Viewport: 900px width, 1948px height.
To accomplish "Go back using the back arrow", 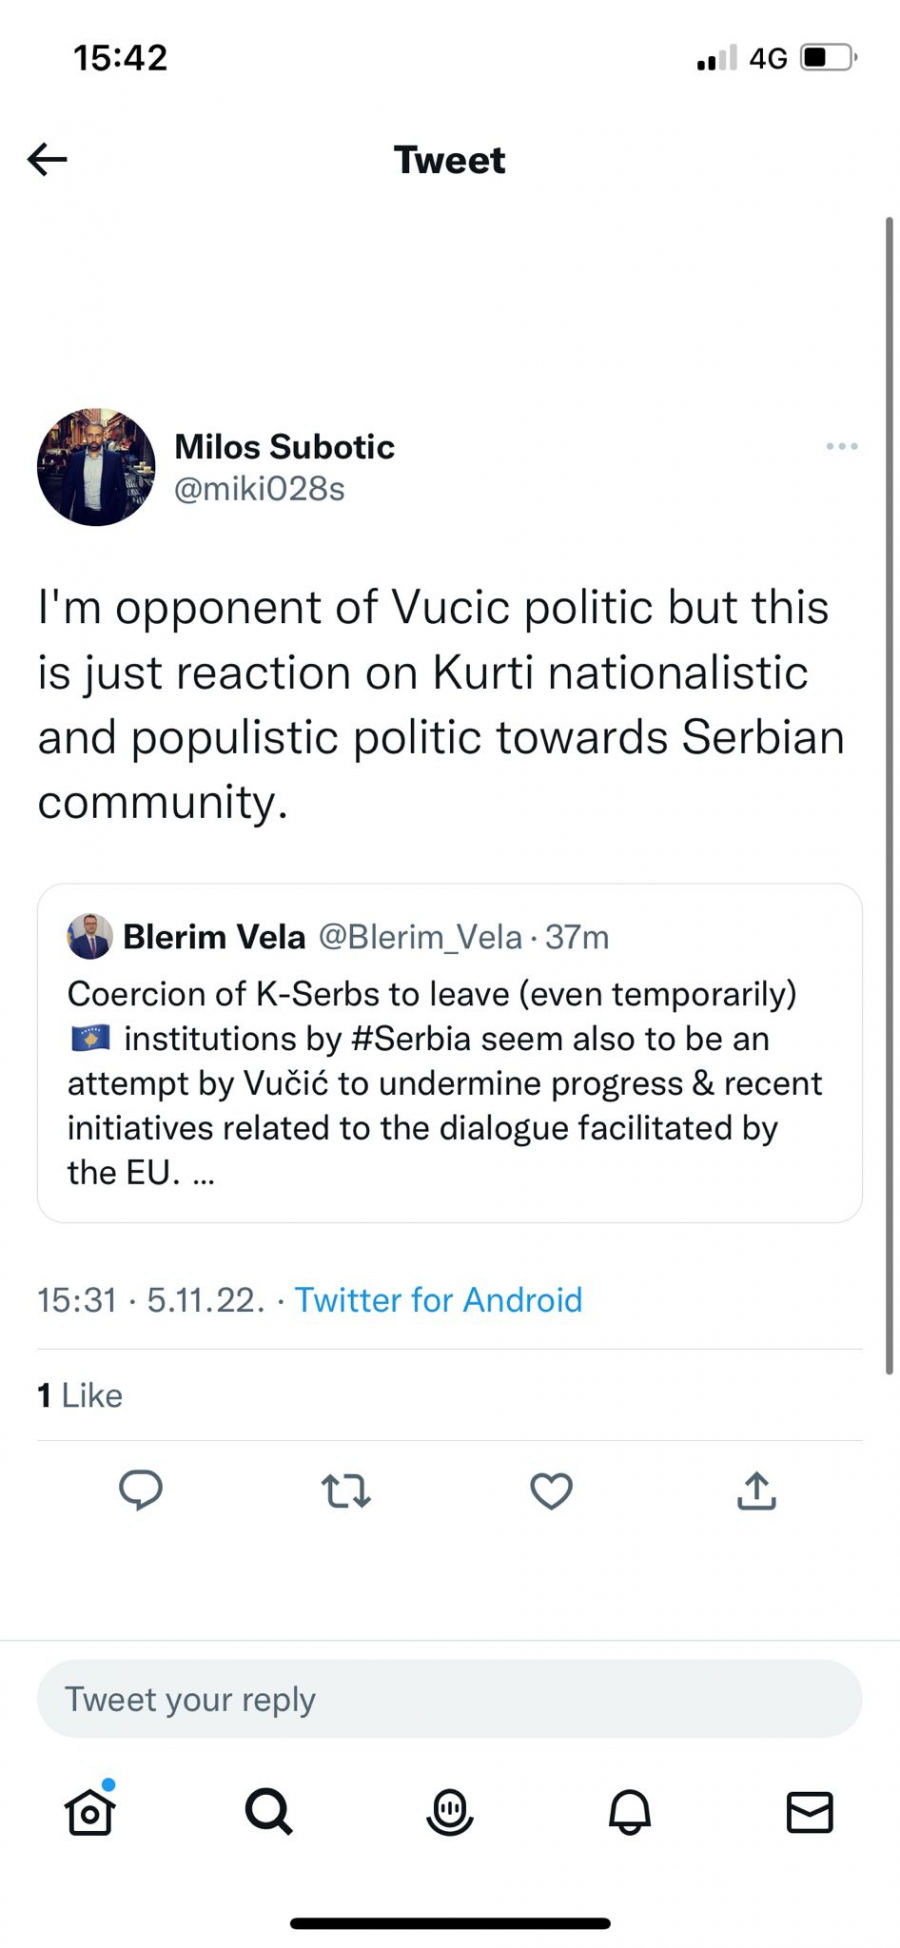I will 46,159.
